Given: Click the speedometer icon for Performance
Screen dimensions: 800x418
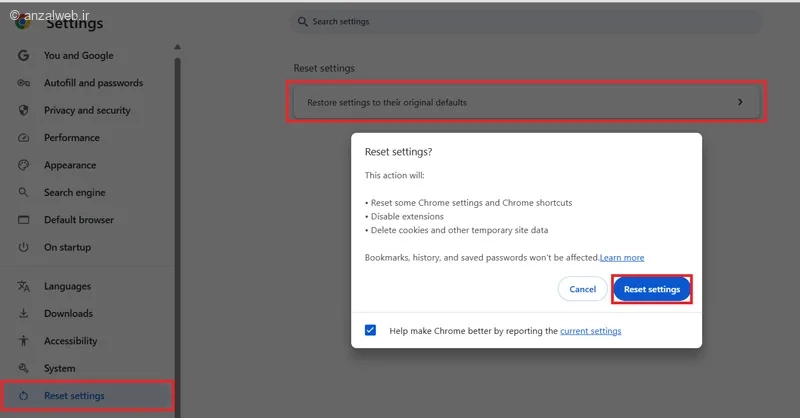Looking at the screenshot, I should click(x=23, y=138).
